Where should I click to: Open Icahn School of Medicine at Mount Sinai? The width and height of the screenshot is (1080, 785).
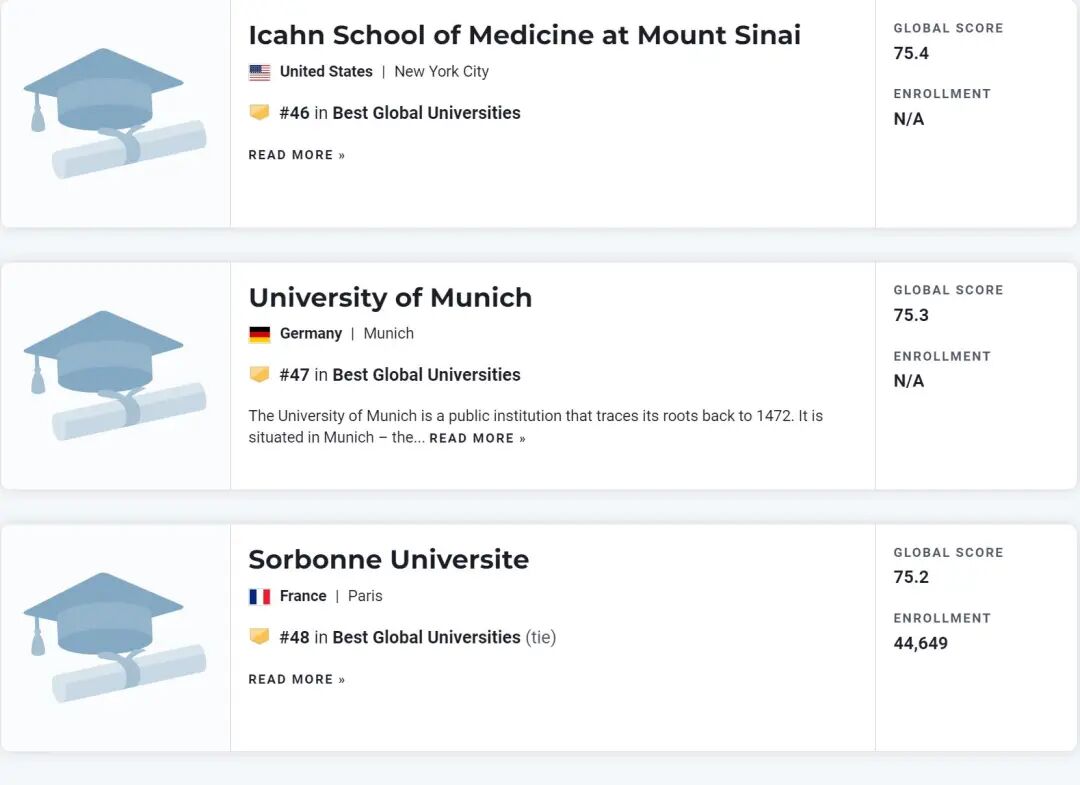tap(524, 35)
